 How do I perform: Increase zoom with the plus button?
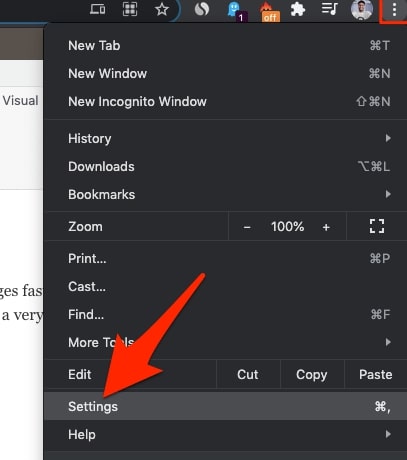point(326,227)
